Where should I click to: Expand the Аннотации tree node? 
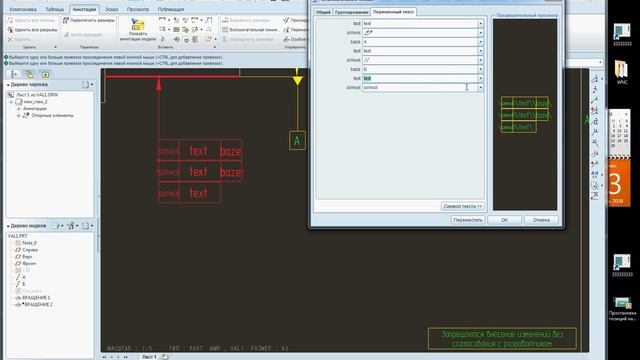[18, 109]
